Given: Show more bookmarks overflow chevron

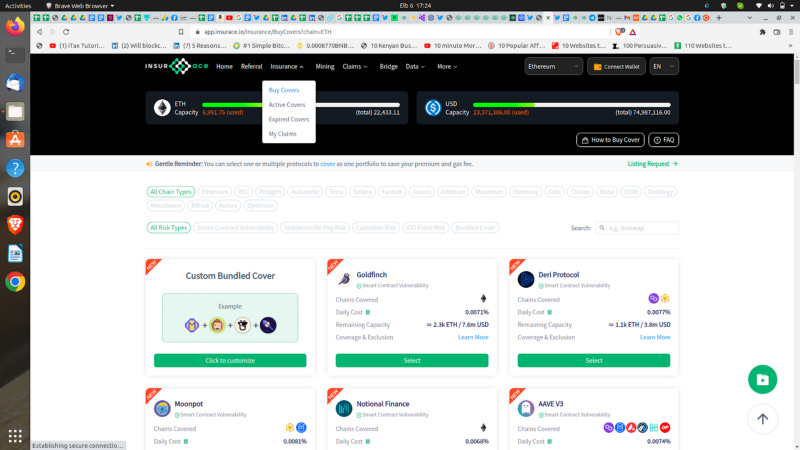Looking at the screenshot, I should (790, 45).
